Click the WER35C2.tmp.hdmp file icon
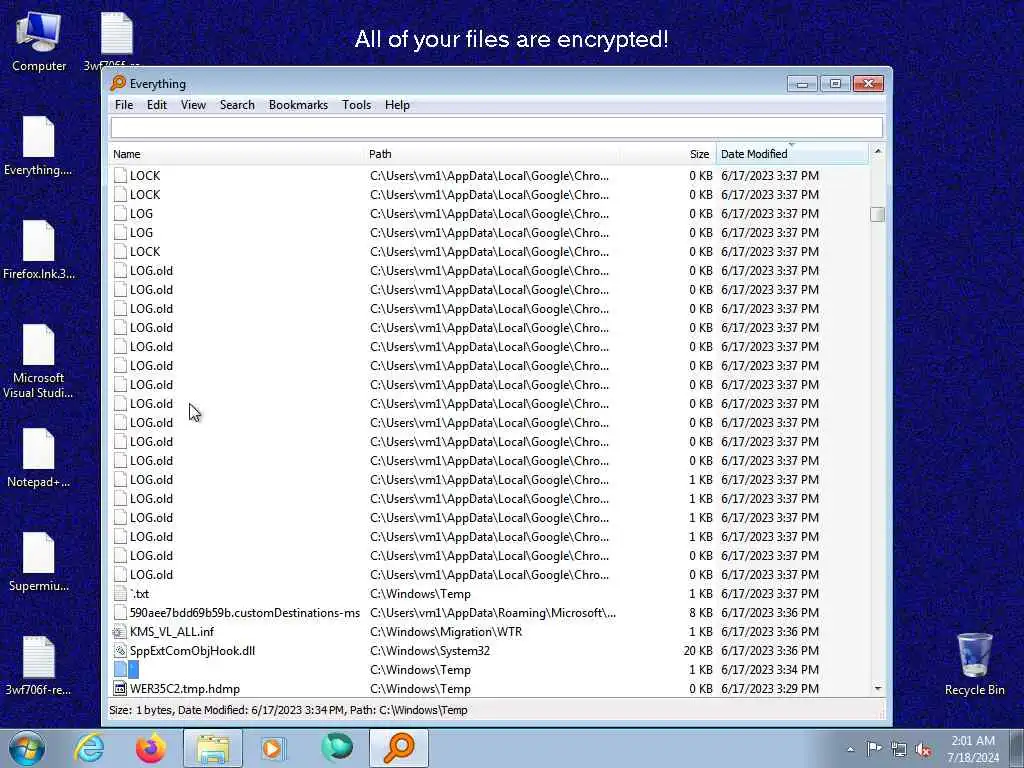This screenshot has width=1024, height=768. (x=120, y=688)
